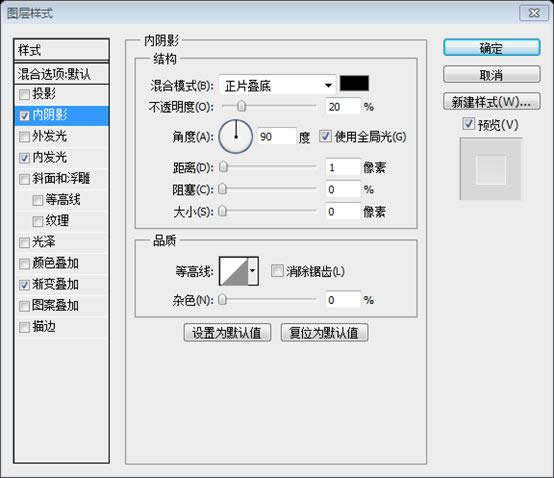The width and height of the screenshot is (554, 478).
Task: Click 设置为默认值 button
Action: click(227, 332)
